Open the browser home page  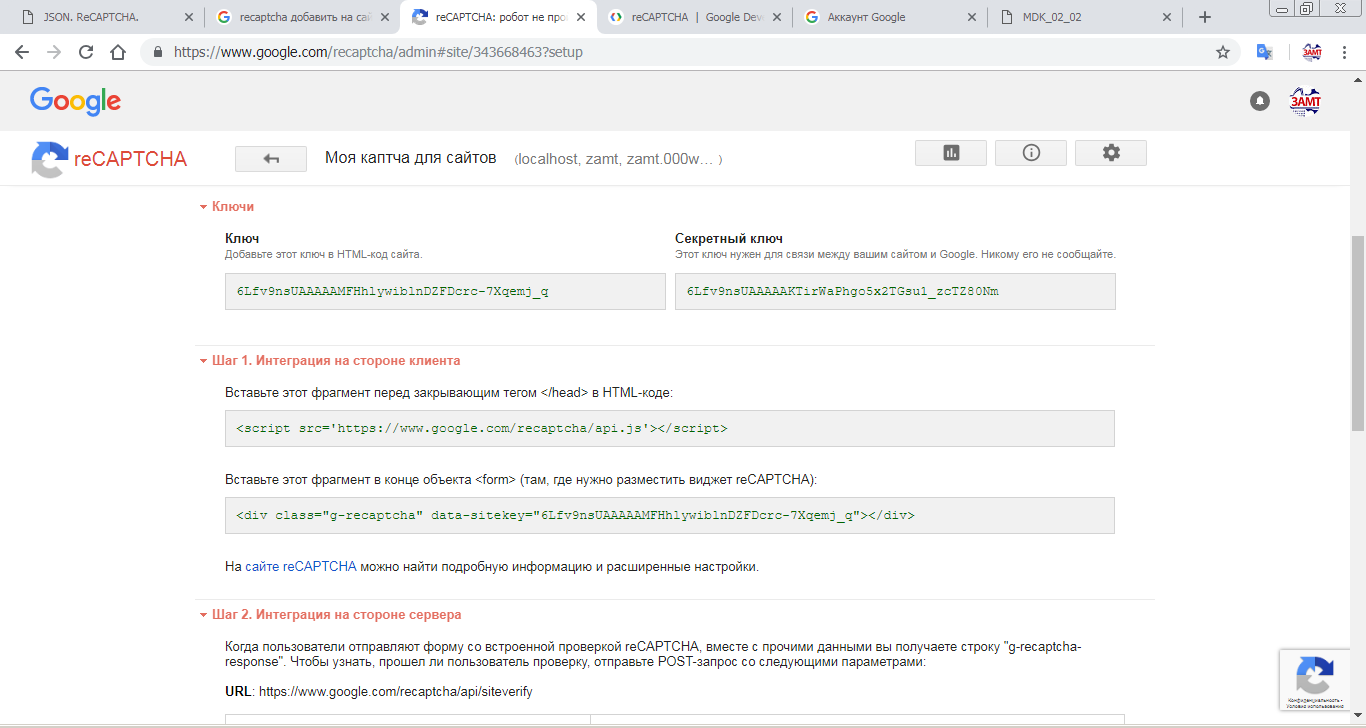point(118,52)
